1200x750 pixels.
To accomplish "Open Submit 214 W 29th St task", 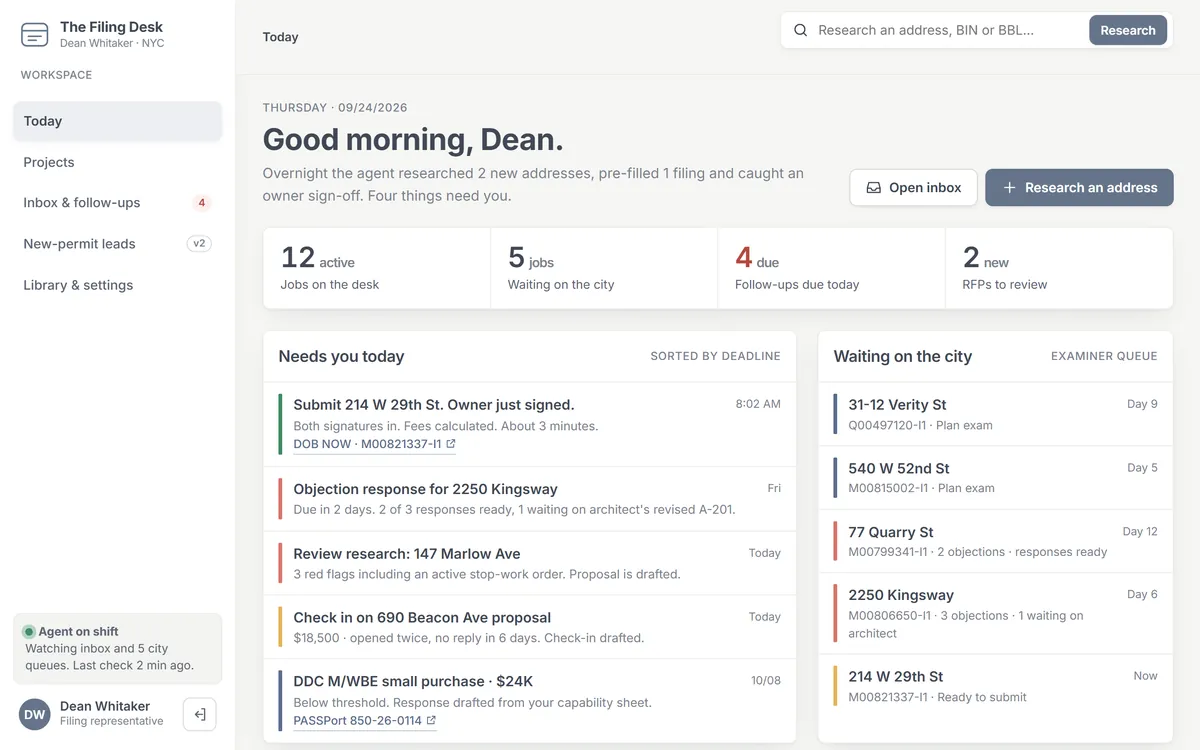I will 530,424.
